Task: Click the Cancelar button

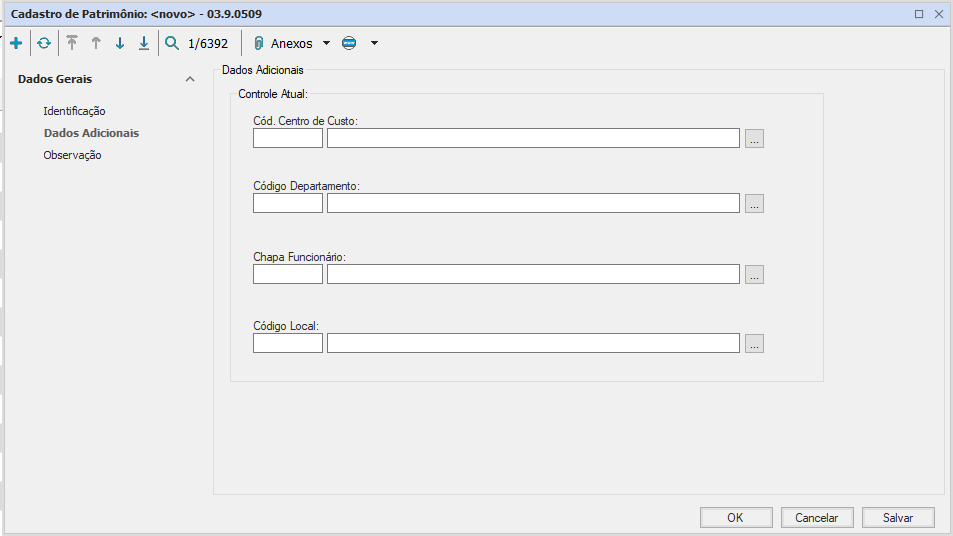Action: click(816, 518)
